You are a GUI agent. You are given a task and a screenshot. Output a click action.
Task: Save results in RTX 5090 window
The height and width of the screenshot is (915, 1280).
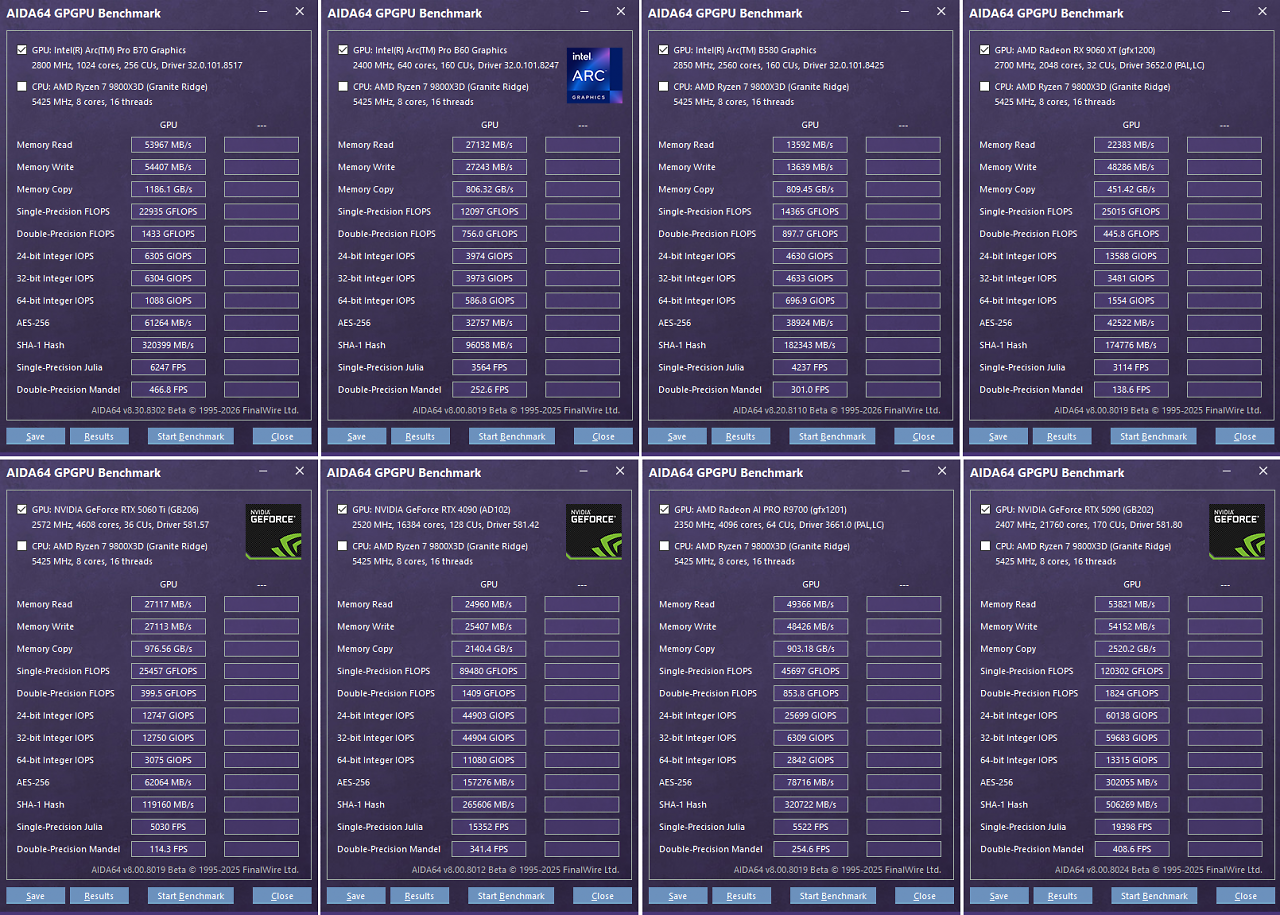(999, 896)
